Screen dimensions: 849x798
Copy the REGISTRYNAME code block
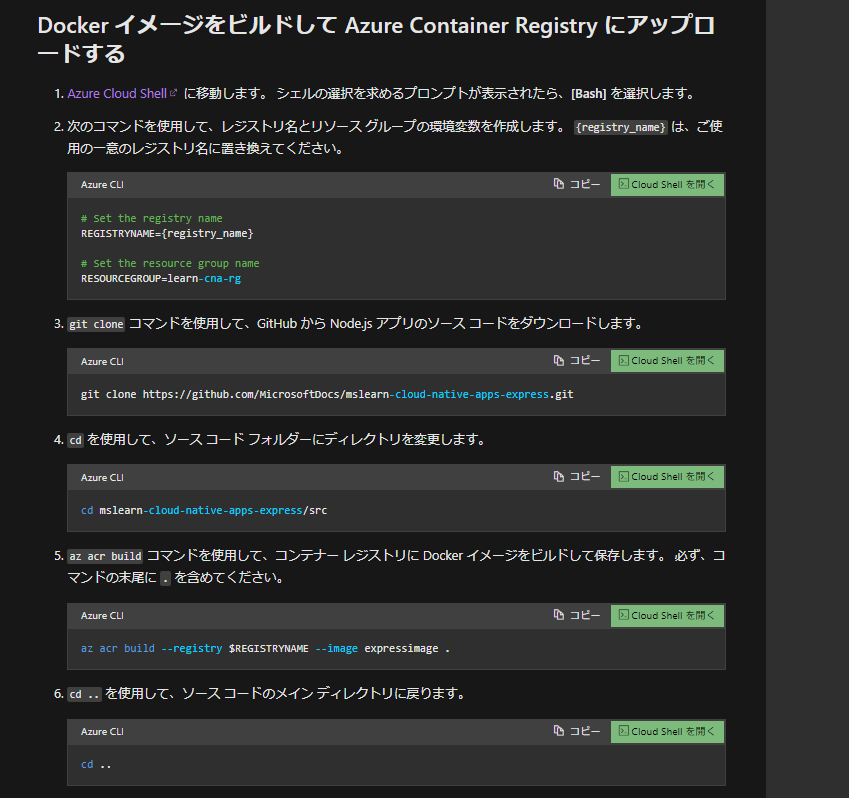(x=577, y=185)
